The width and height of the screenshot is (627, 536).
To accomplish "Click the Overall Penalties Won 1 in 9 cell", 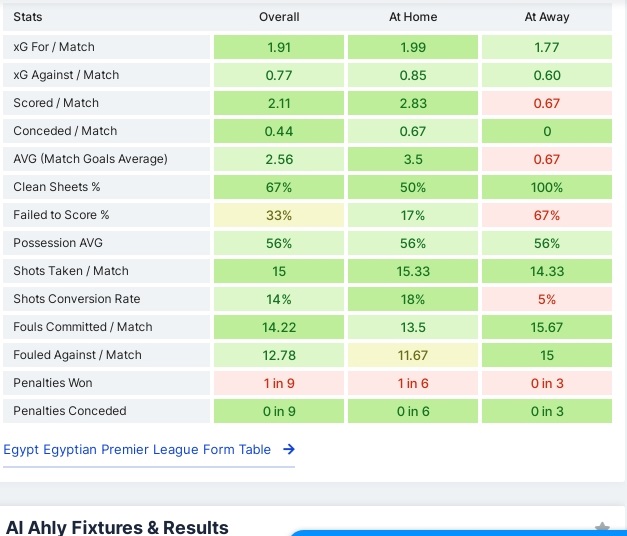I will click(279, 383).
